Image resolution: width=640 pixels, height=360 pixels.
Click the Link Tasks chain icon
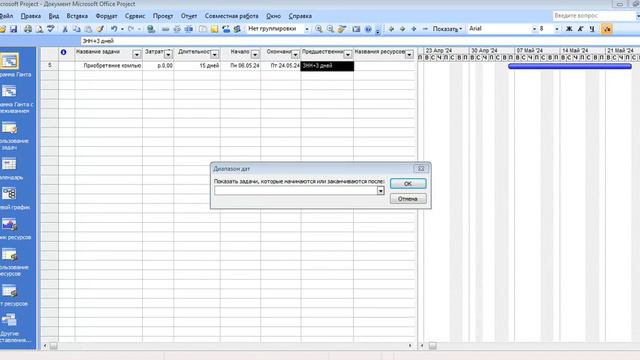165,29
